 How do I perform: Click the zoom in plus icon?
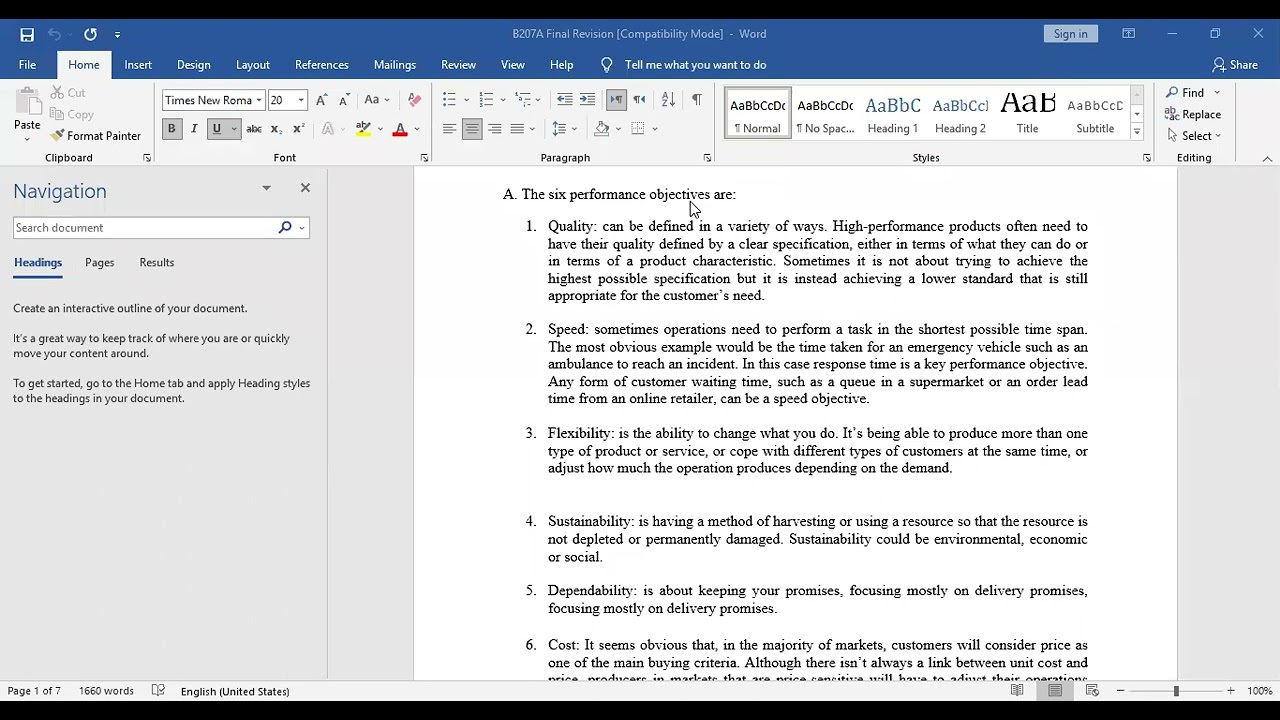pos(1231,691)
